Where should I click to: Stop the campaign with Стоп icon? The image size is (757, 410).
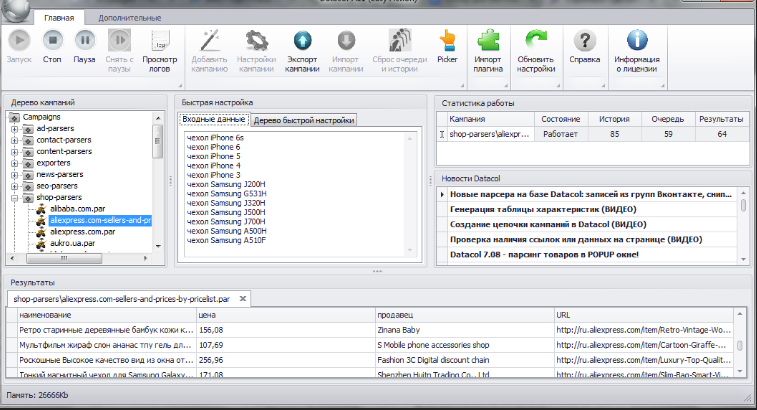click(52, 41)
